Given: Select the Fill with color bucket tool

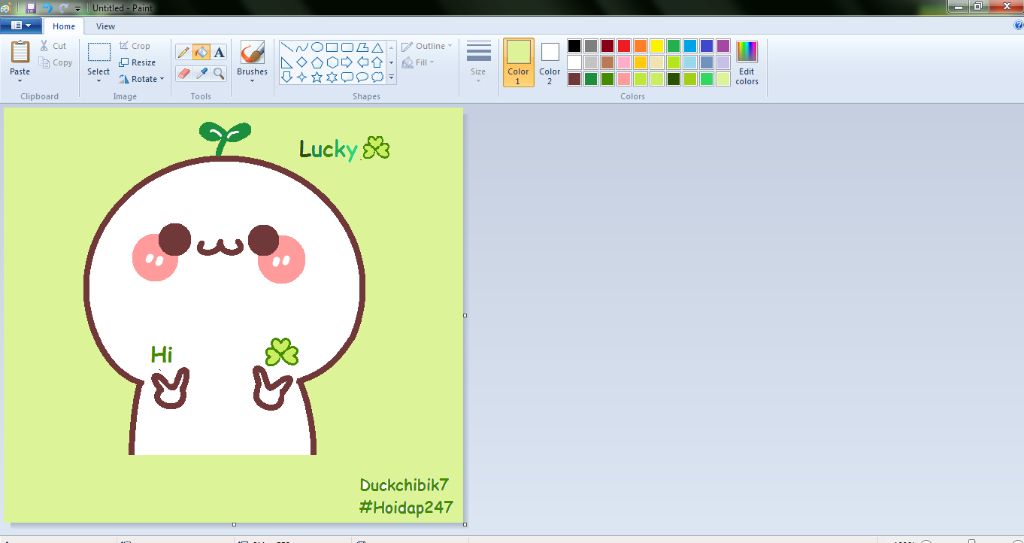Looking at the screenshot, I should [201, 52].
